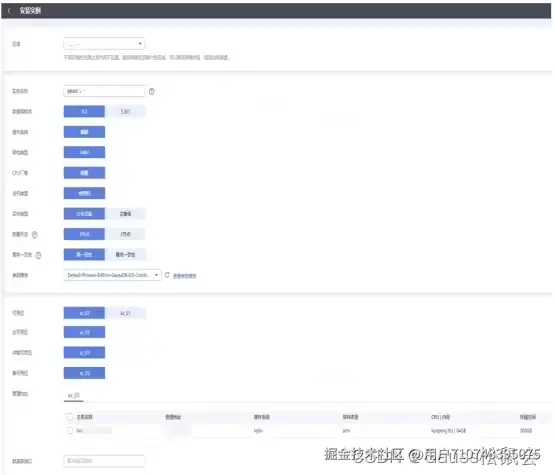Click the 300GB storage cell

coord(526,430)
